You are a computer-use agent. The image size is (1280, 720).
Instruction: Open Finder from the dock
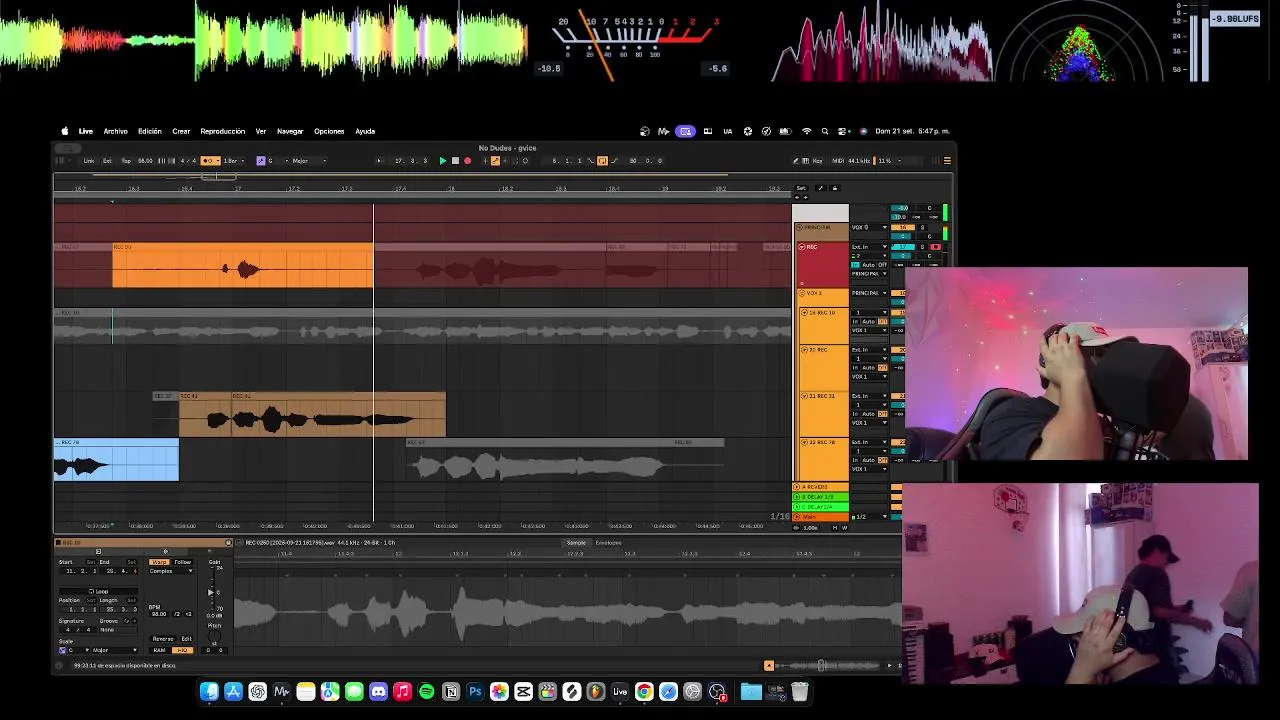[209, 691]
